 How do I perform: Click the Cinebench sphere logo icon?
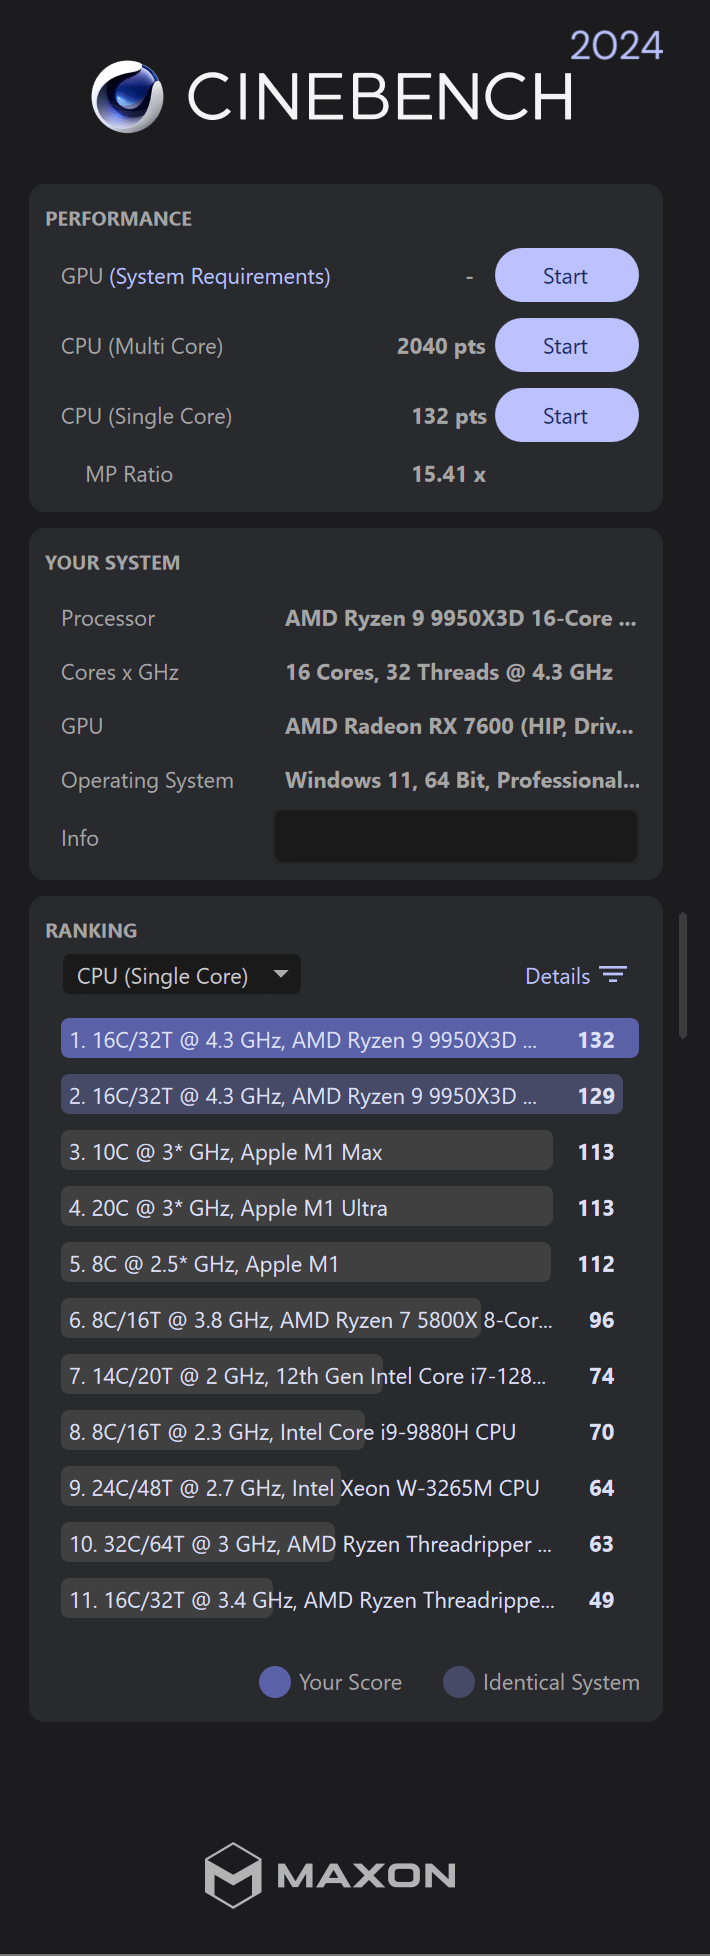click(x=127, y=97)
